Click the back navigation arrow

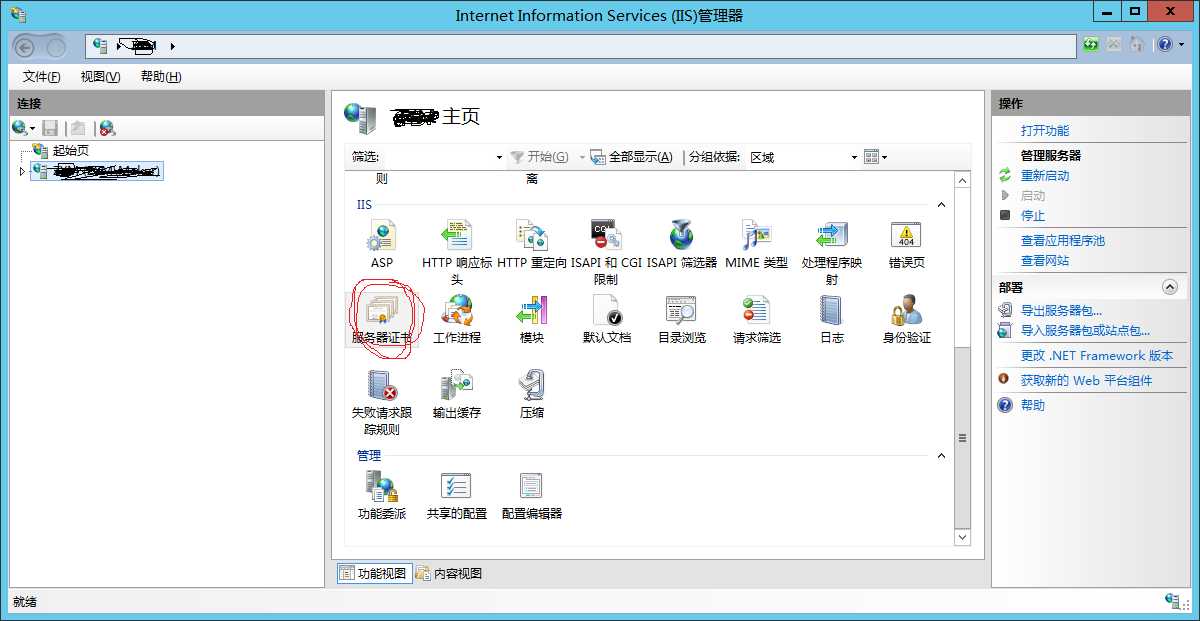click(25, 46)
